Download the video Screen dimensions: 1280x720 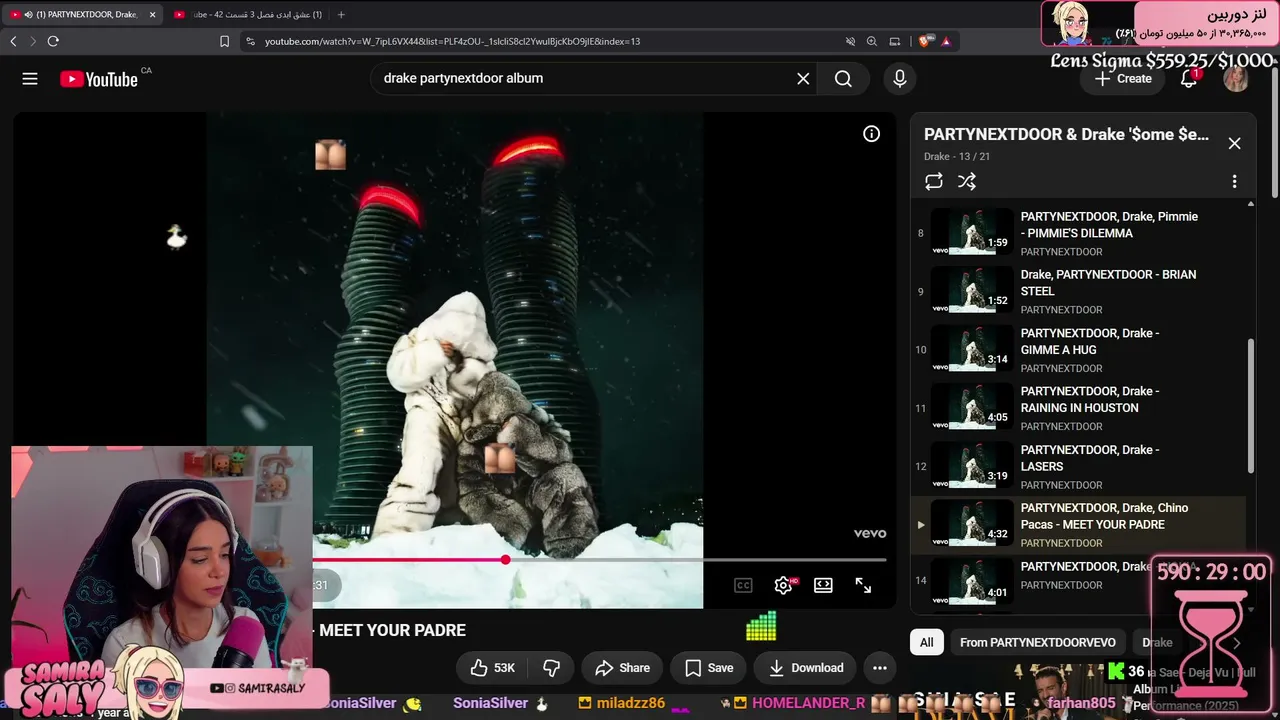pyautogui.click(x=806, y=668)
